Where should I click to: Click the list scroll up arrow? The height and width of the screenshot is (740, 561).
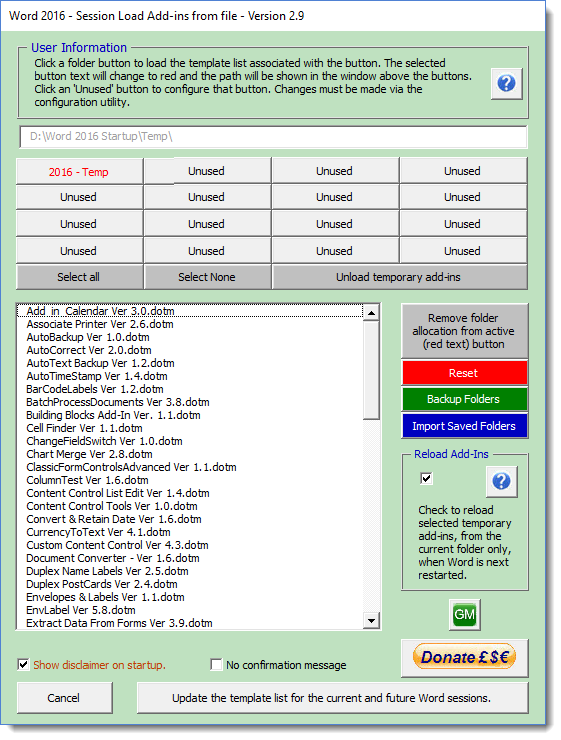pyautogui.click(x=371, y=312)
